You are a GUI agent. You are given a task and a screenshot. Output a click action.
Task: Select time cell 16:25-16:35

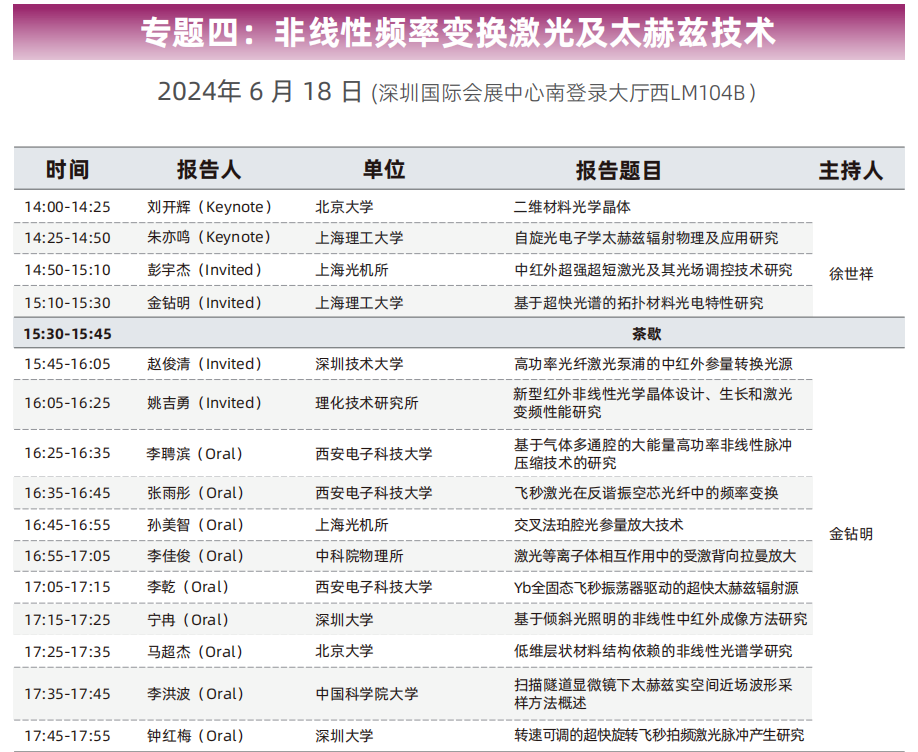(x=67, y=453)
